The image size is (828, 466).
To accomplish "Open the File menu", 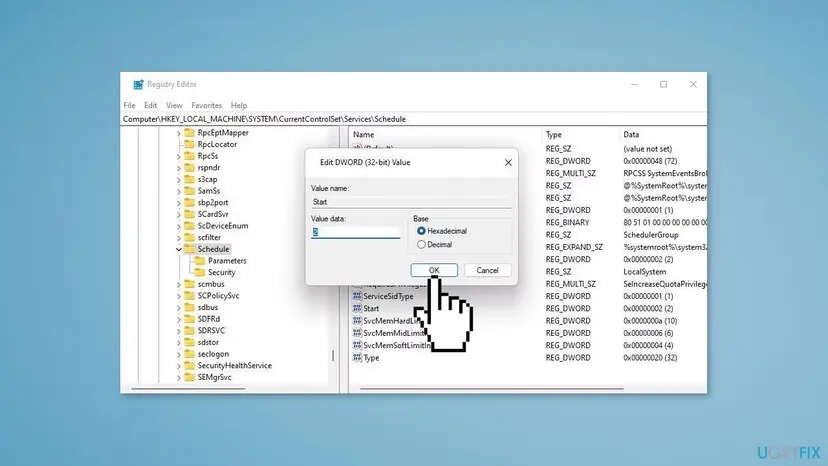I will [129, 105].
